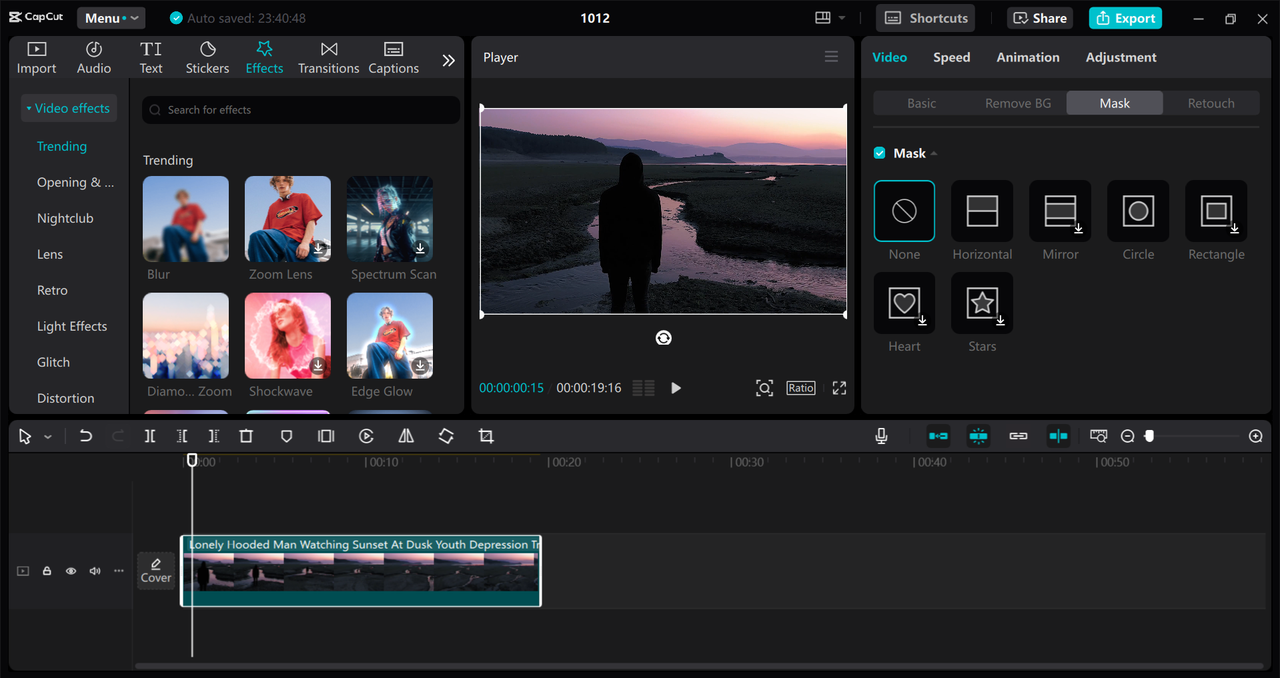Open the Text panel
1280x678 pixels.
(151, 58)
